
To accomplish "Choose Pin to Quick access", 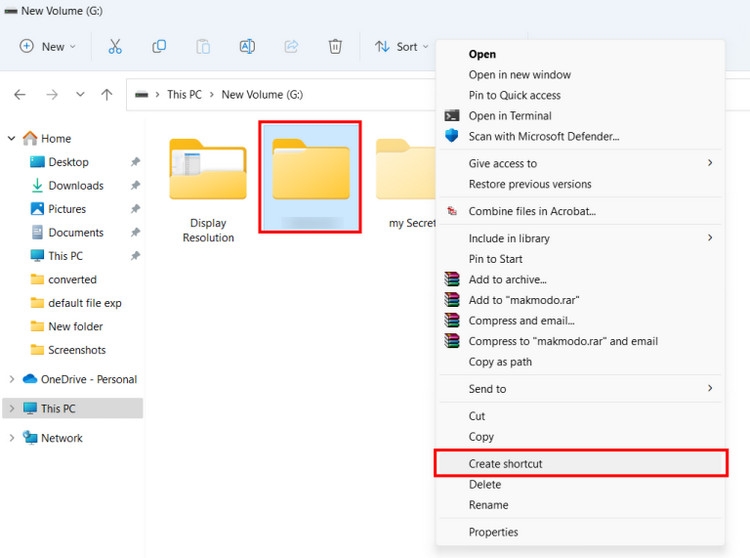I will pos(580,95).
